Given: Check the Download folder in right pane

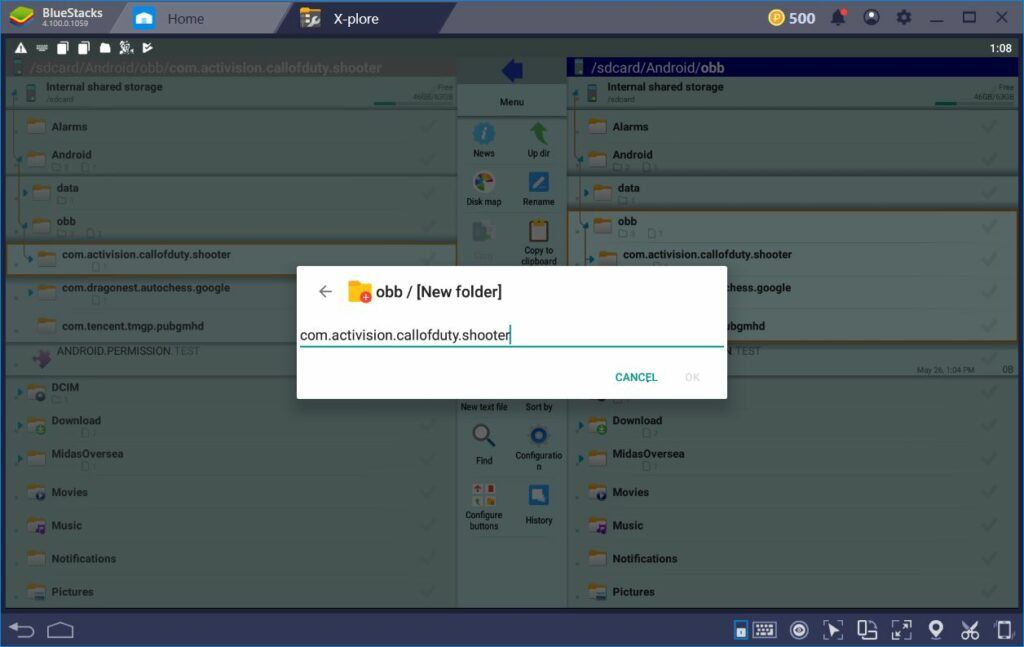Looking at the screenshot, I should tap(989, 425).
